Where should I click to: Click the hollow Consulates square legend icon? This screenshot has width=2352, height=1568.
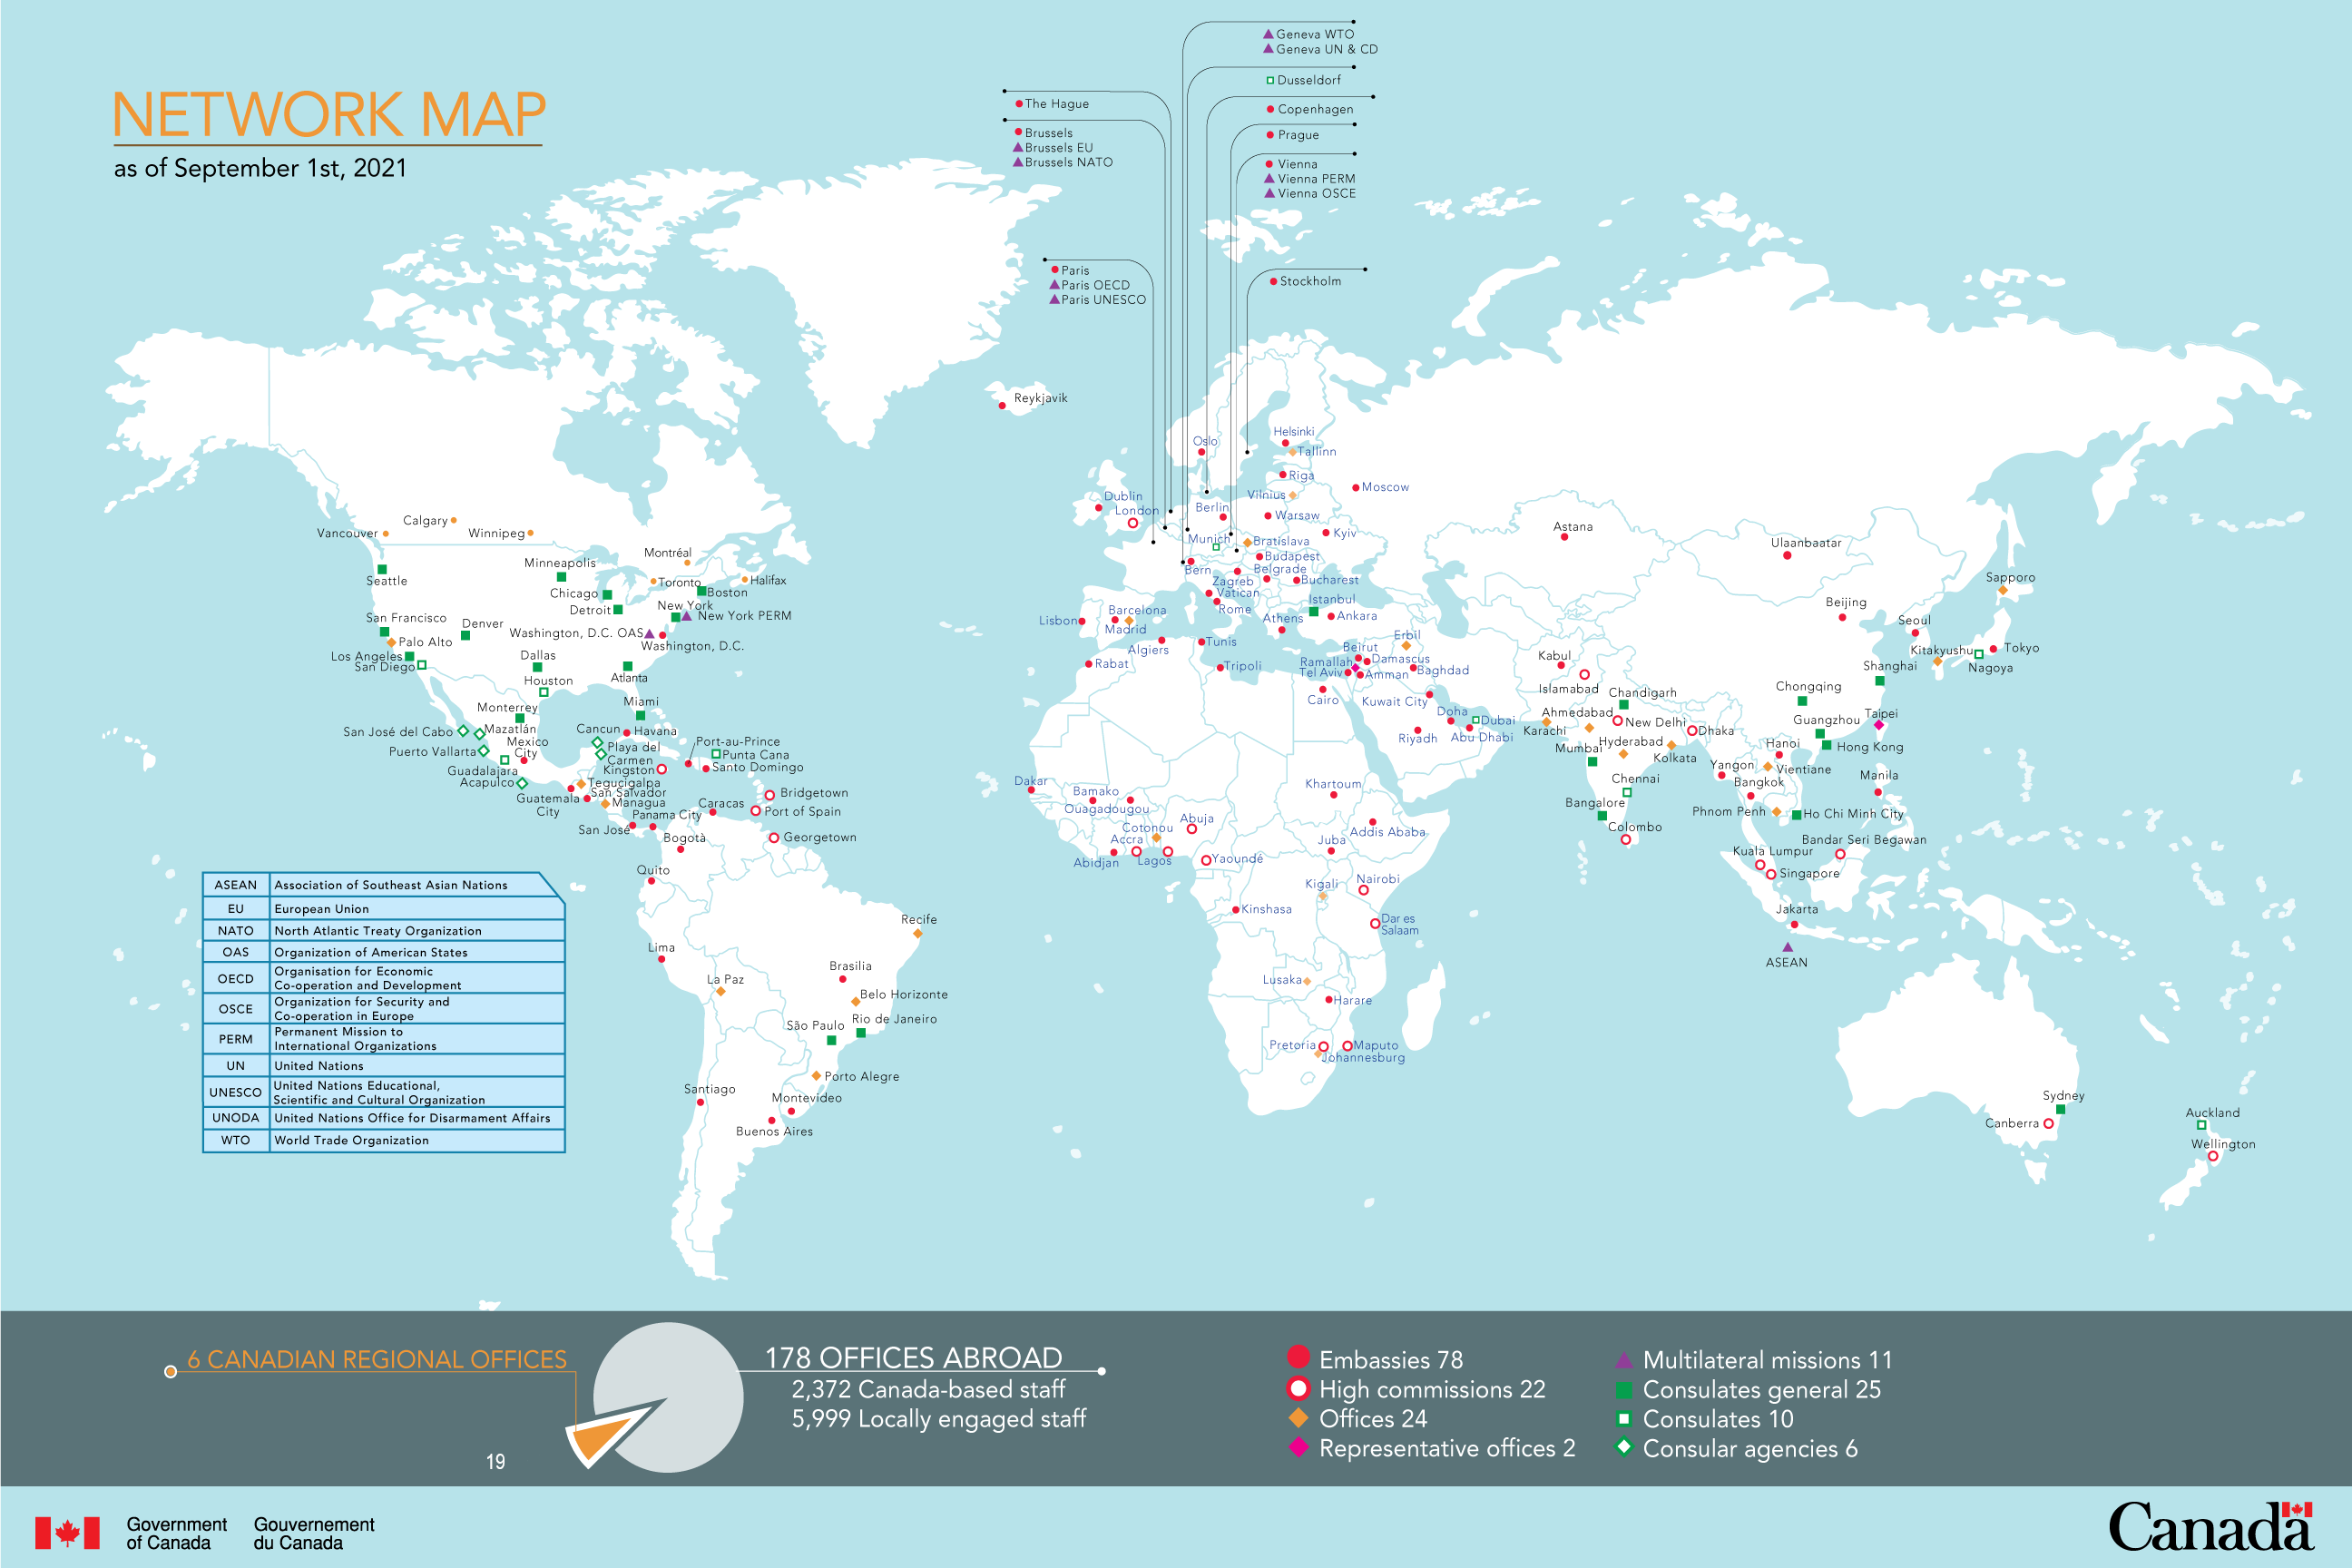(1624, 1418)
